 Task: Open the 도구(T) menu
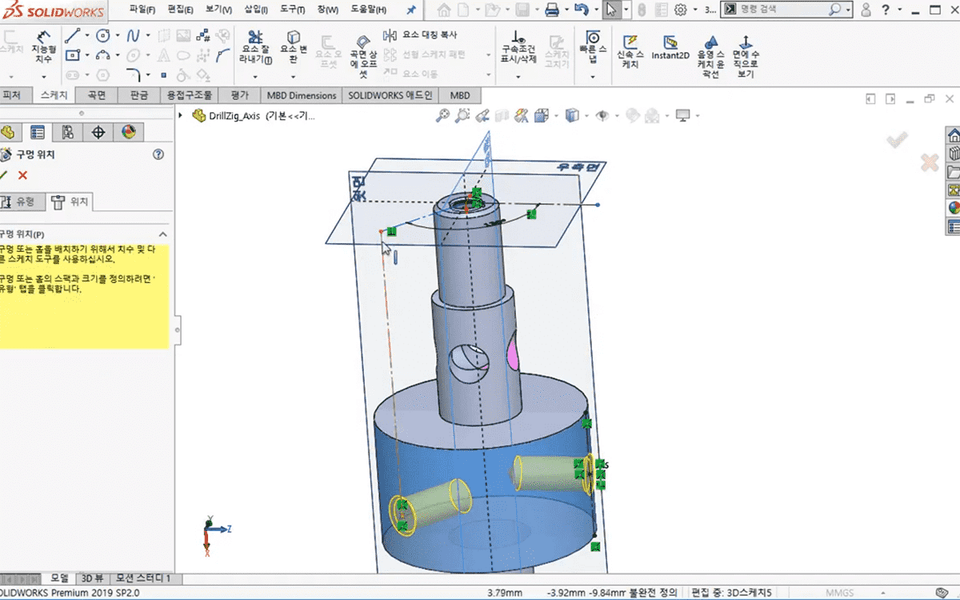pos(293,9)
